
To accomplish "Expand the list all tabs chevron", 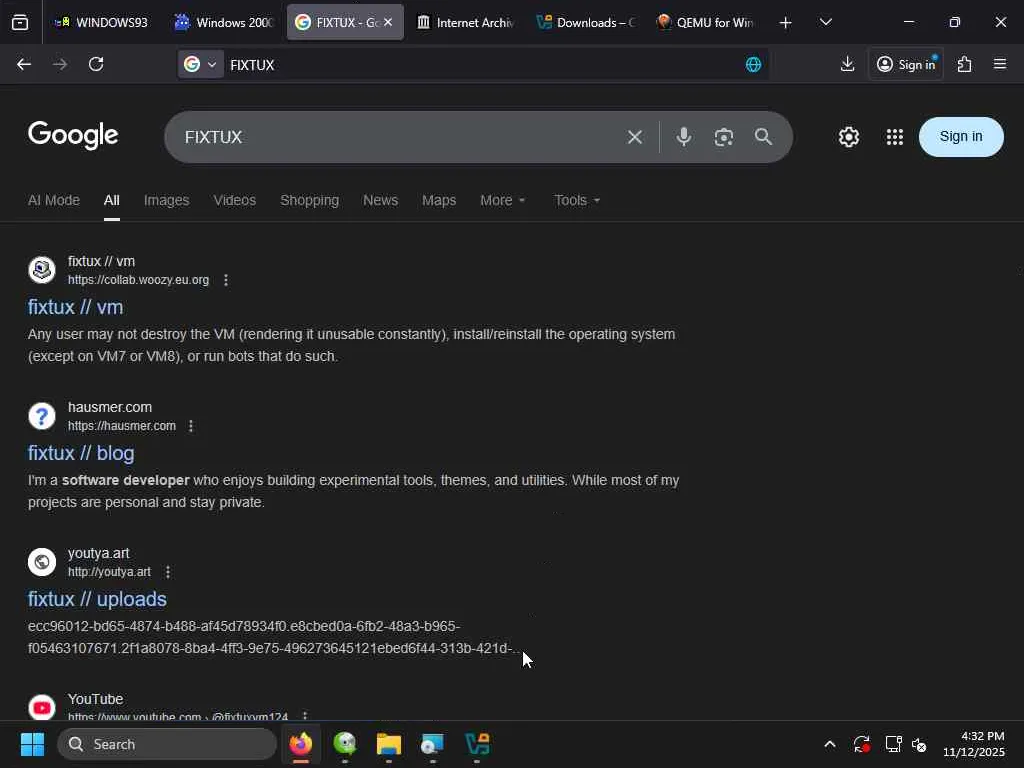I will 825,22.
